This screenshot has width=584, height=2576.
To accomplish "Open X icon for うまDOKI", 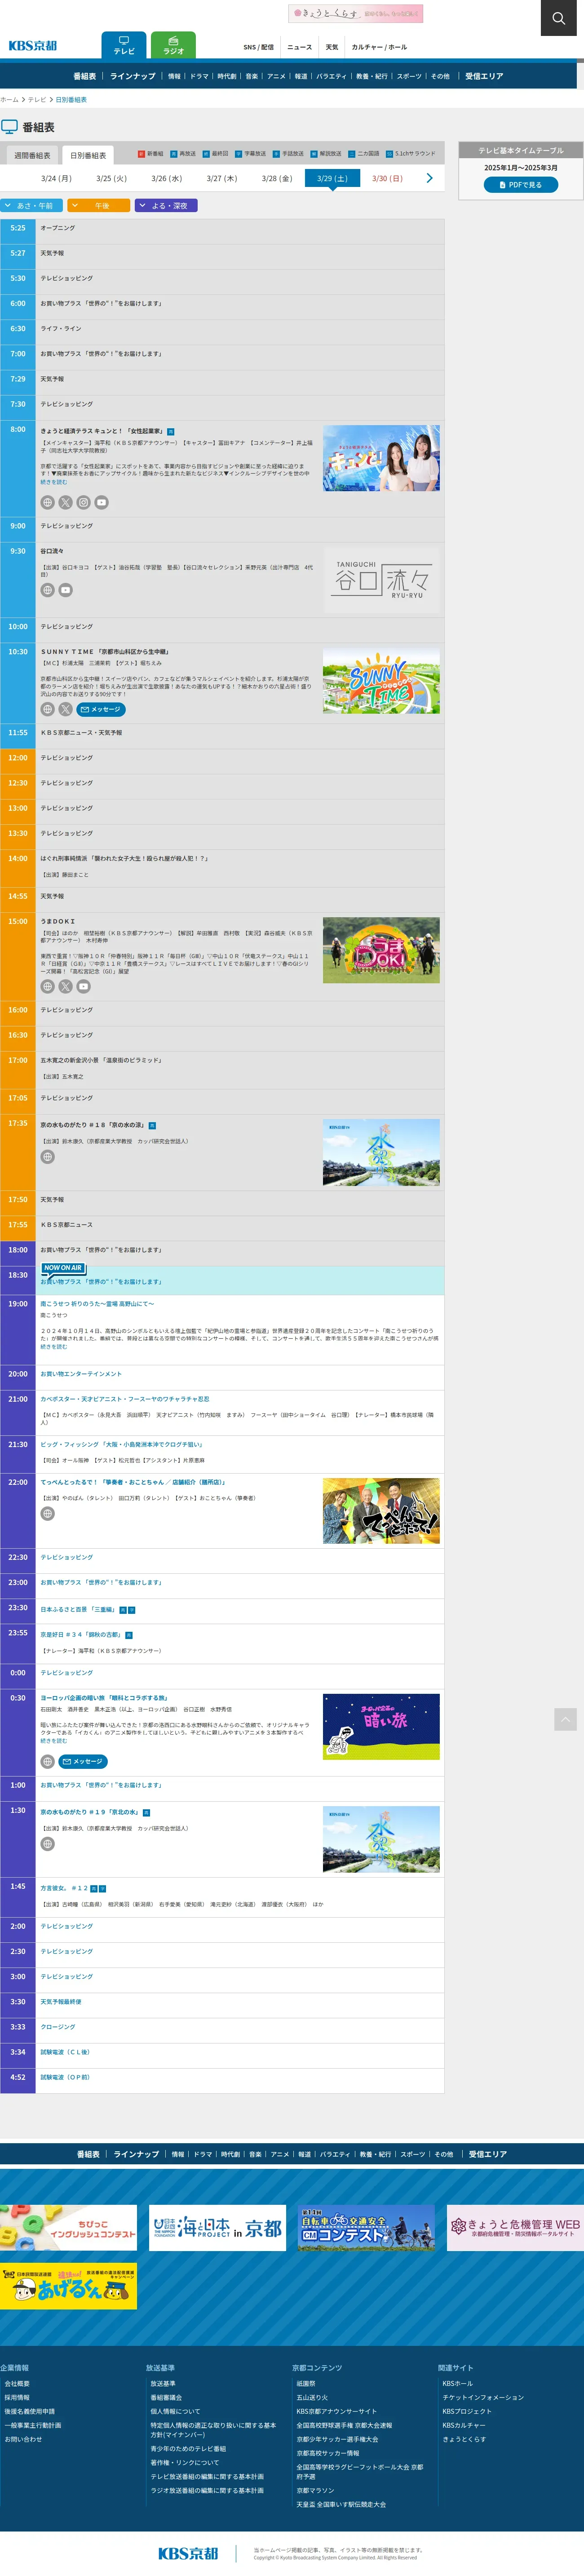I will [x=65, y=986].
